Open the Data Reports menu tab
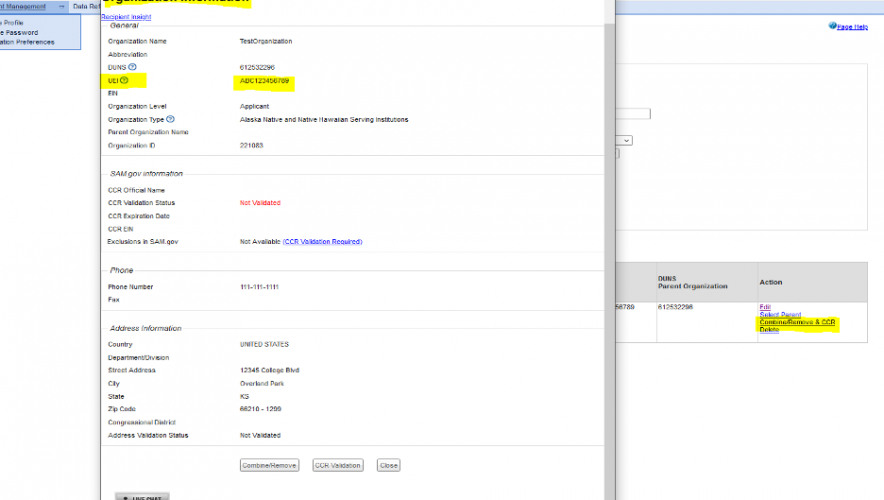The height and width of the screenshot is (500, 884). [x=85, y=6]
